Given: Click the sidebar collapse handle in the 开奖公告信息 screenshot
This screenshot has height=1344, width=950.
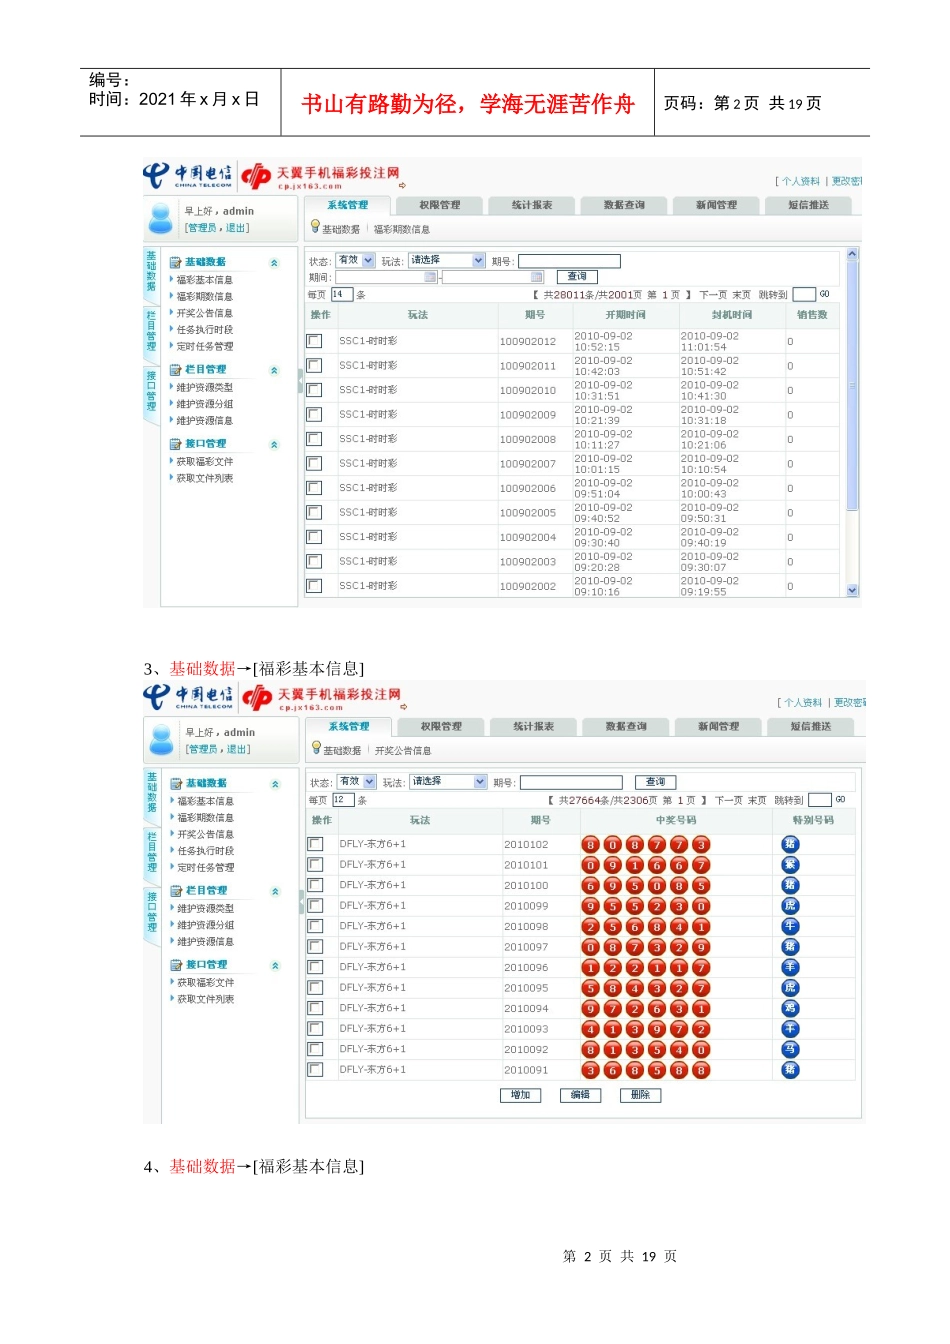Looking at the screenshot, I should point(301,902).
